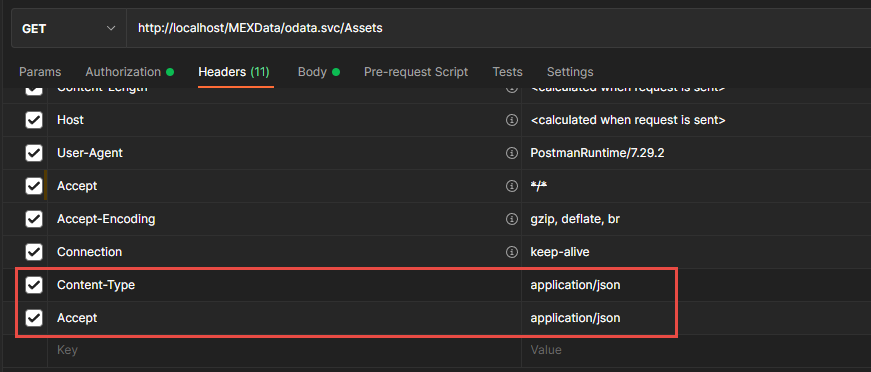The height and width of the screenshot is (372, 871).
Task: Uncheck the User-Agent header checkbox
Action: (34, 153)
